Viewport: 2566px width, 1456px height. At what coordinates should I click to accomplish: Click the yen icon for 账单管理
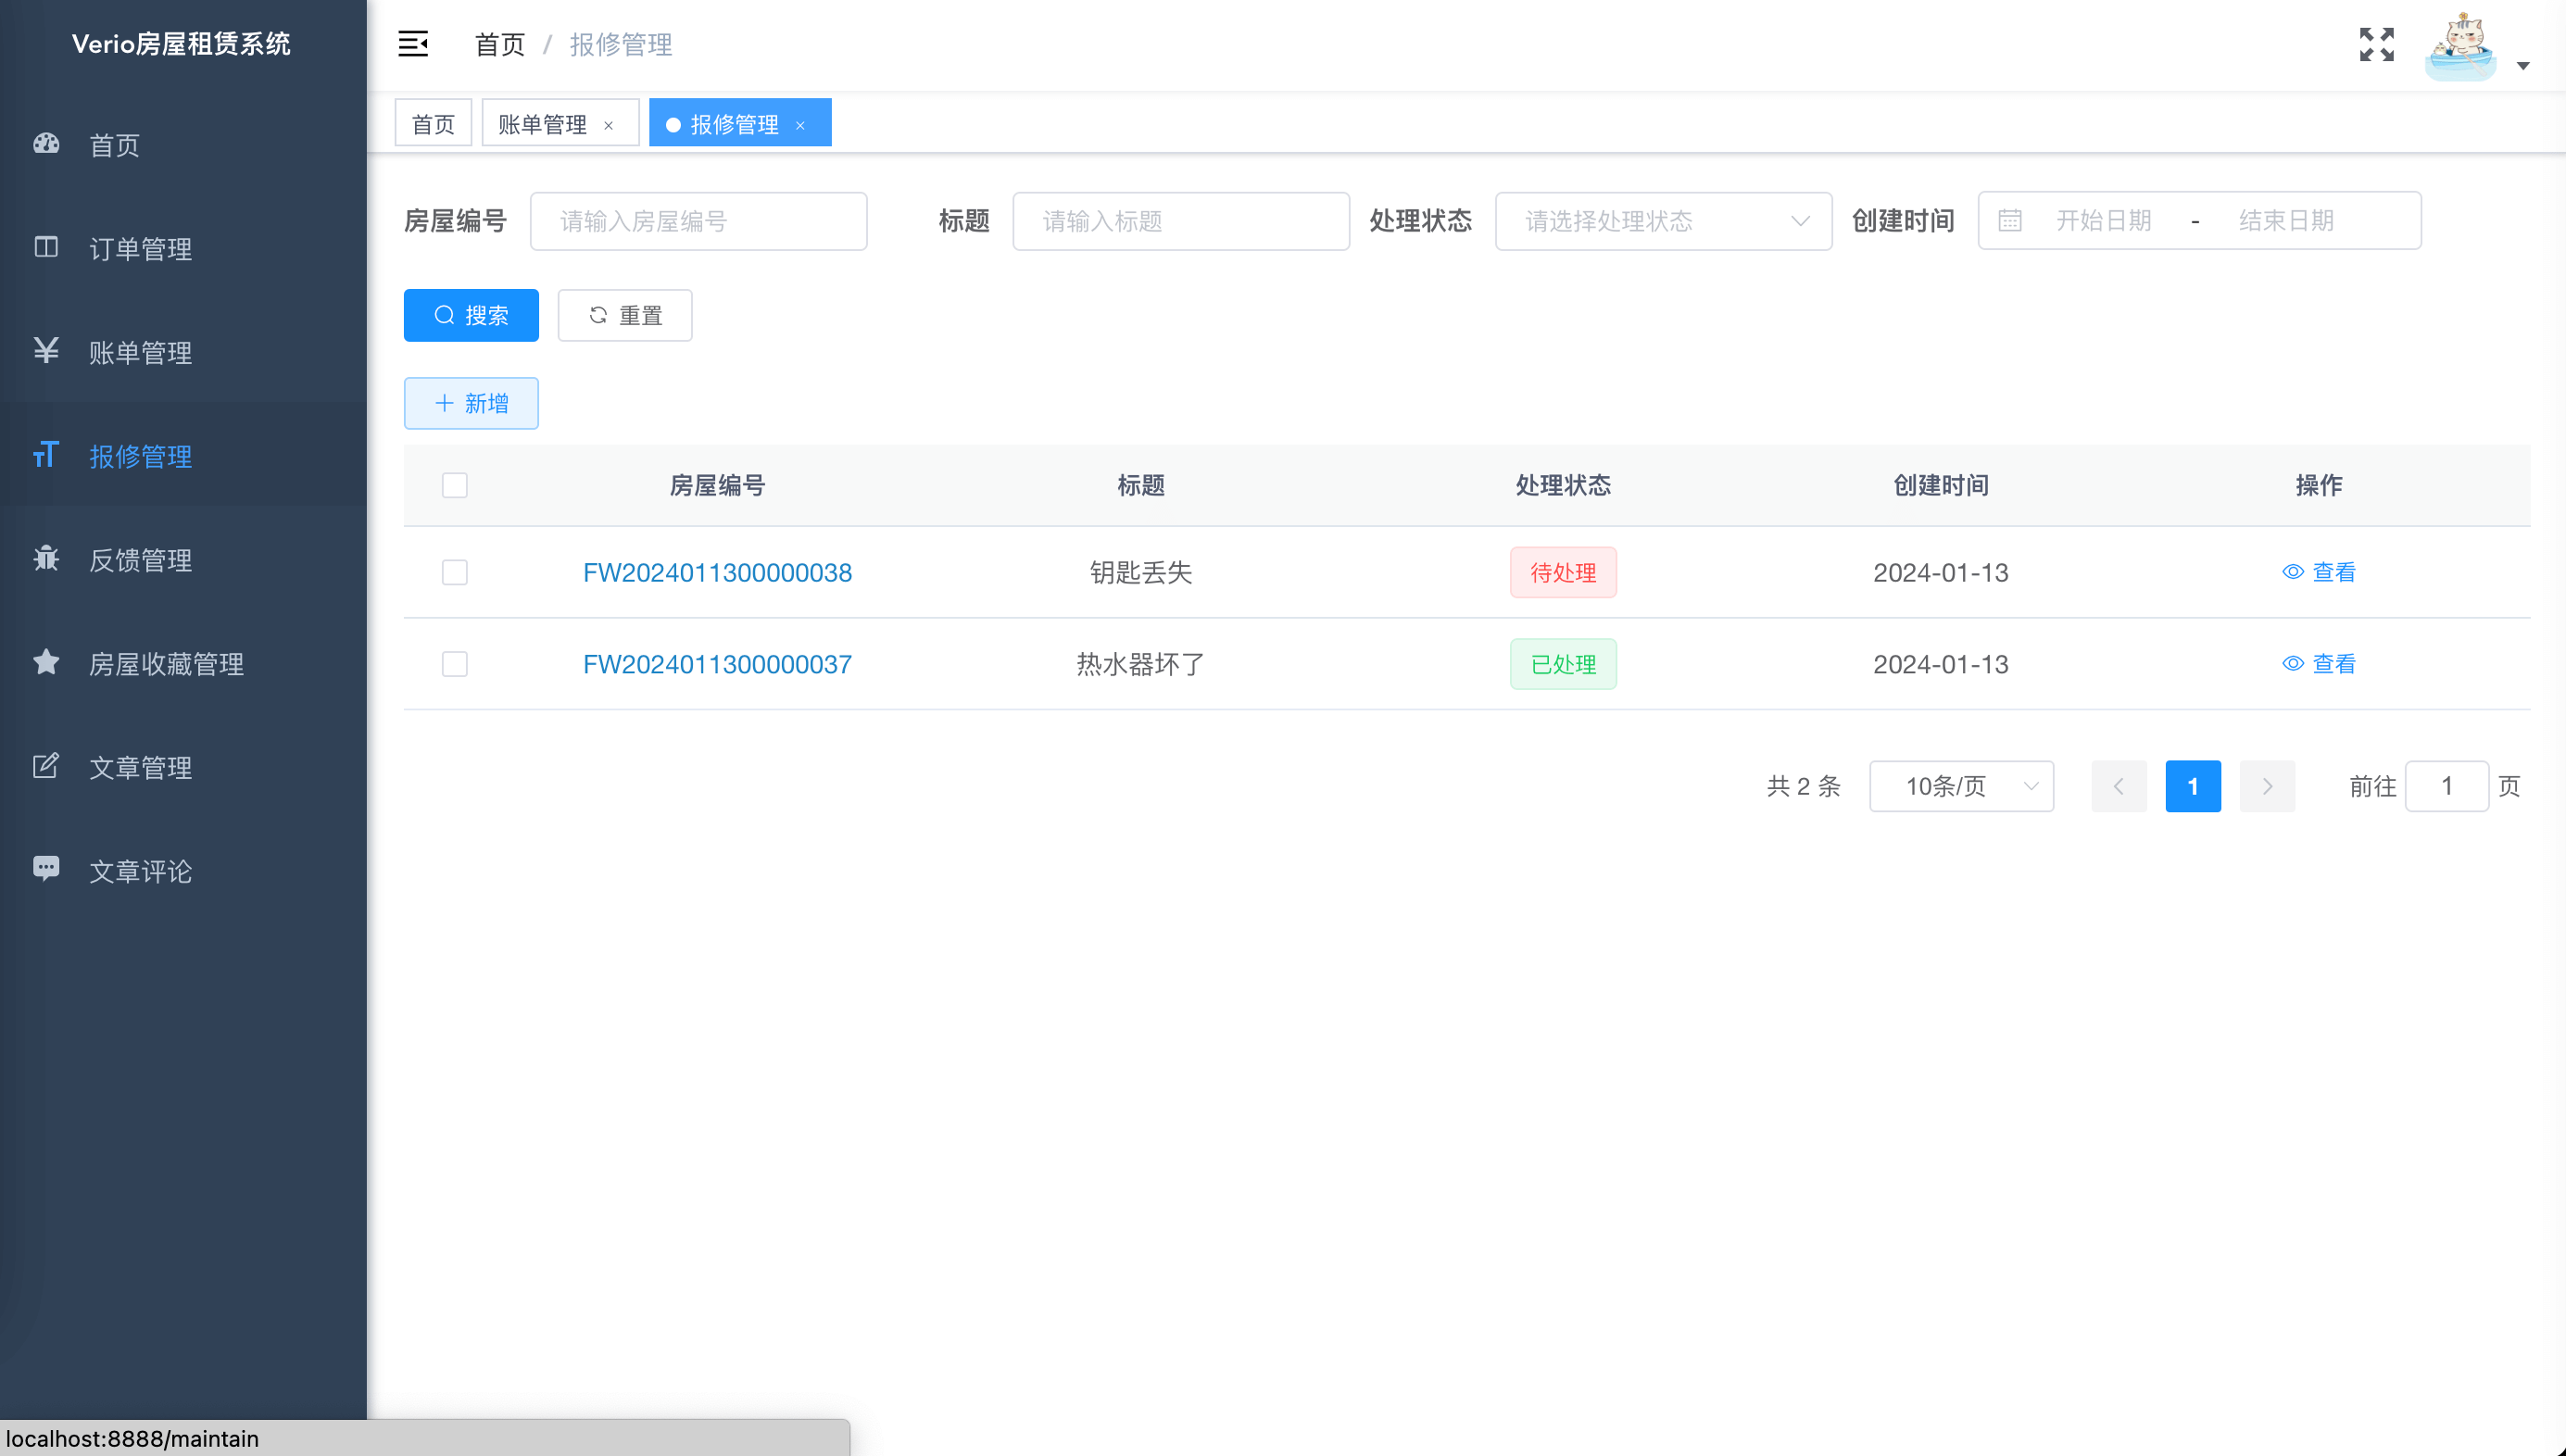click(46, 351)
